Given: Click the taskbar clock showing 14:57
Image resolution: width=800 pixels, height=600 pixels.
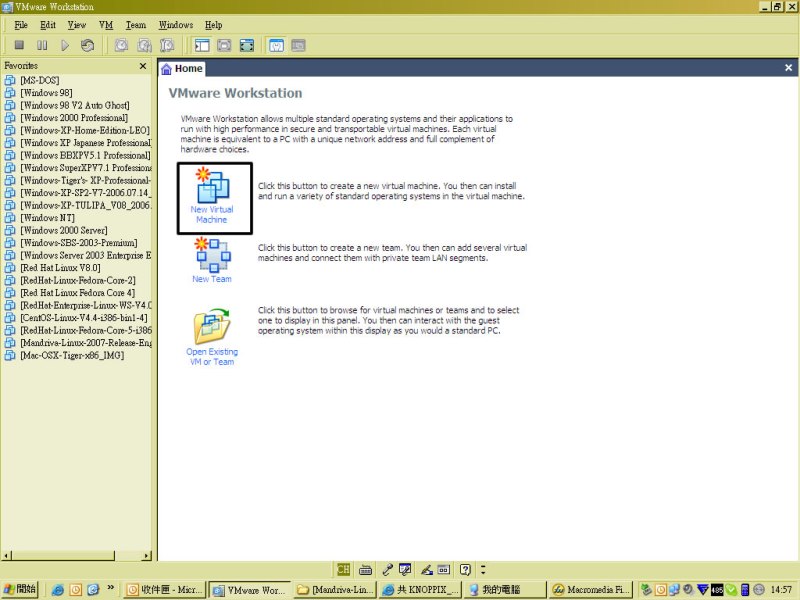Looking at the screenshot, I should 781,589.
